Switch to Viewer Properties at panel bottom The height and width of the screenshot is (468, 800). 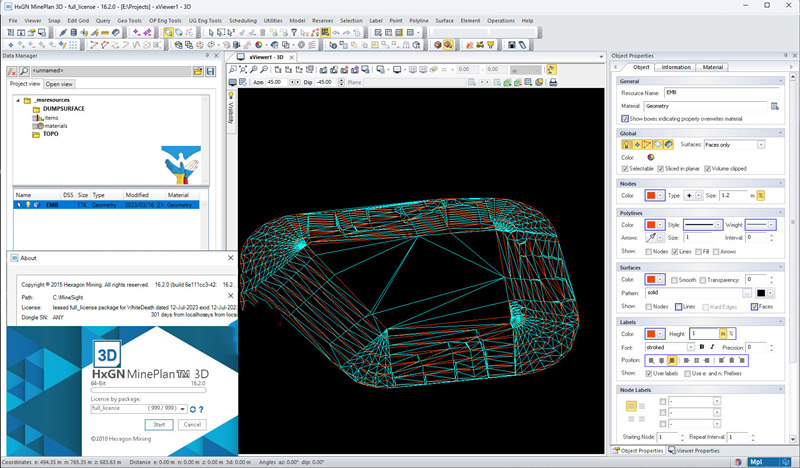coord(694,451)
